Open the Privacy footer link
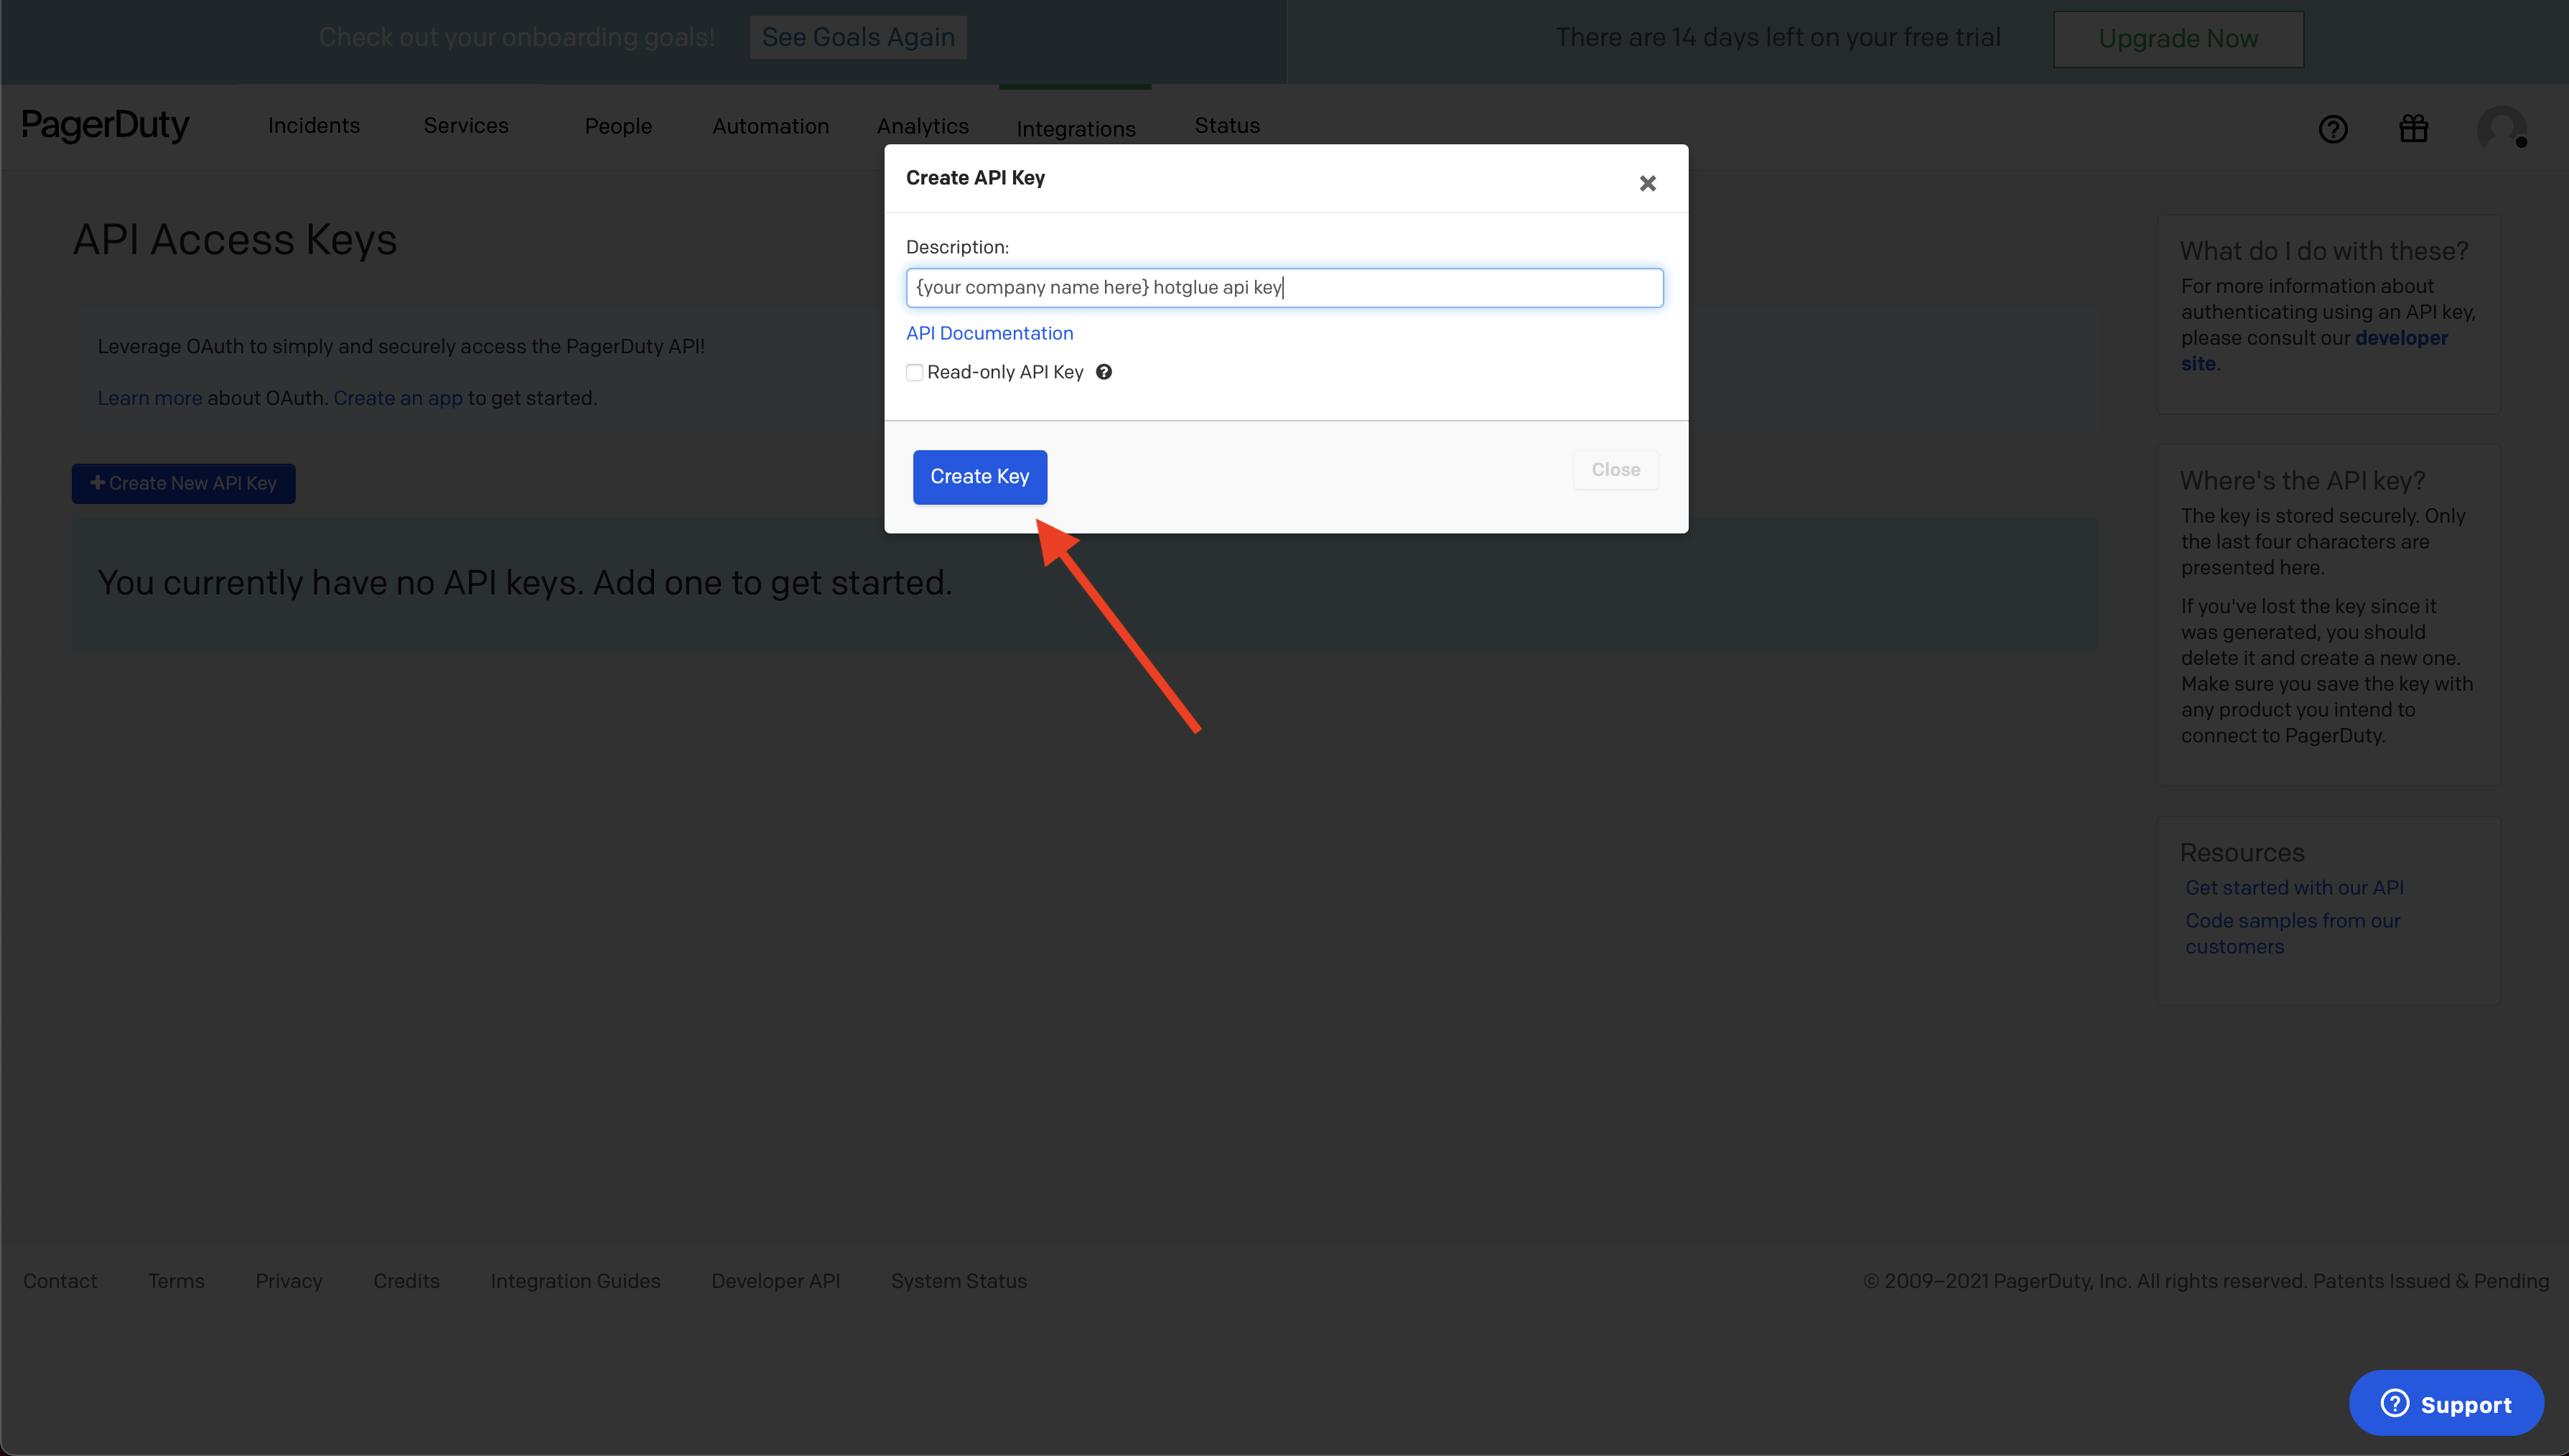Viewport: 2569px width, 1456px height. pyautogui.click(x=288, y=1282)
